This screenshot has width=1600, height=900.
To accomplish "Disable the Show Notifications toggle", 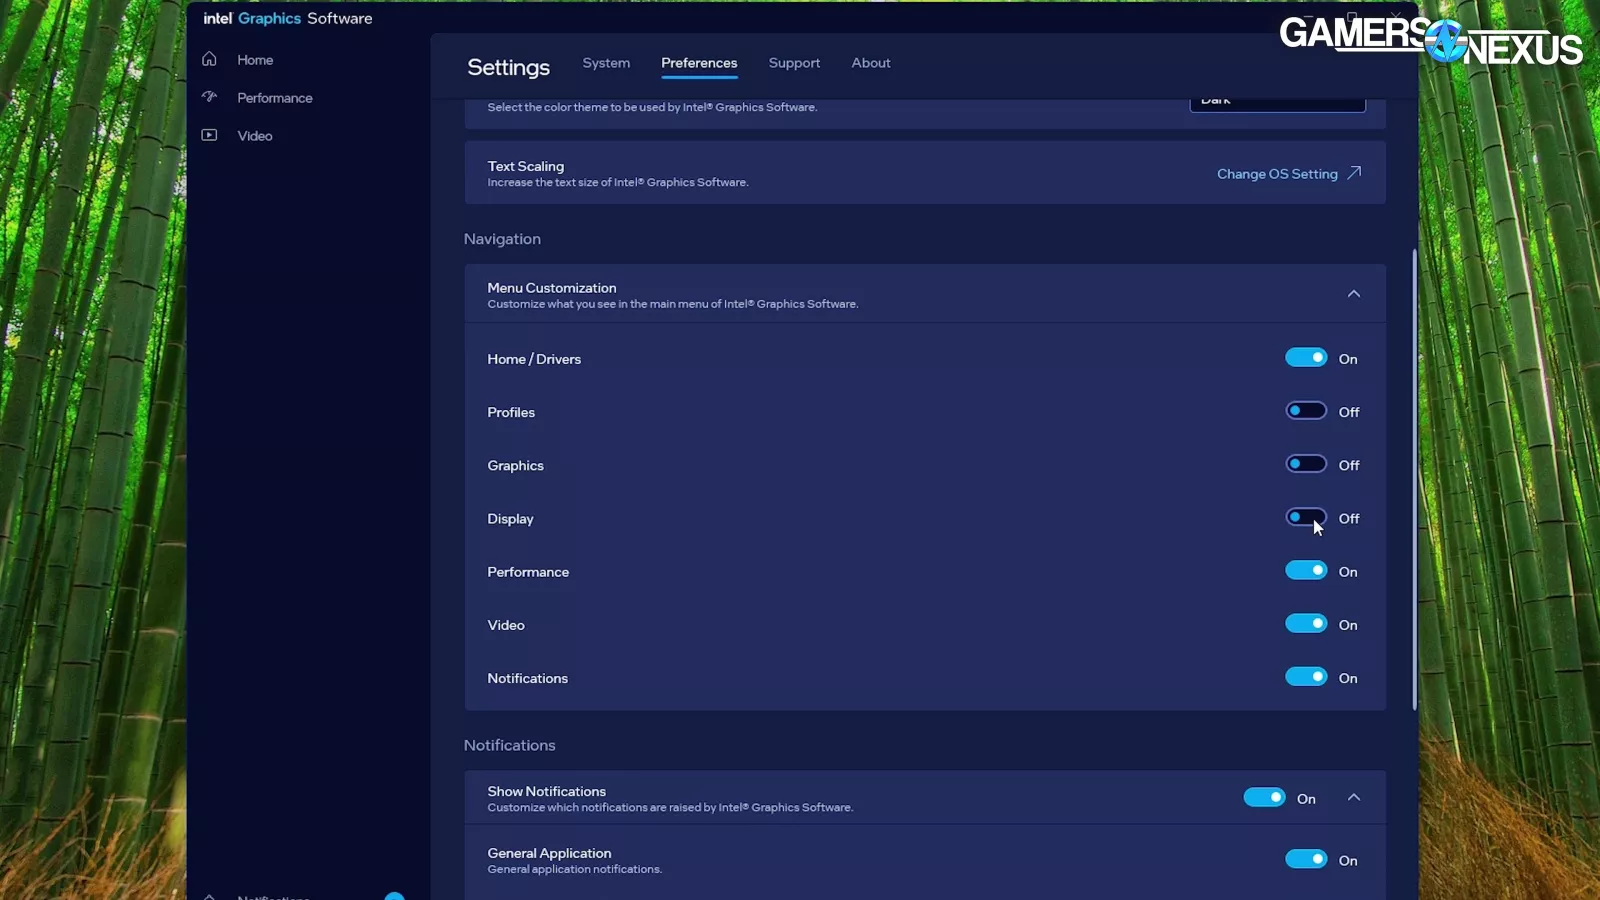I will coord(1264,797).
